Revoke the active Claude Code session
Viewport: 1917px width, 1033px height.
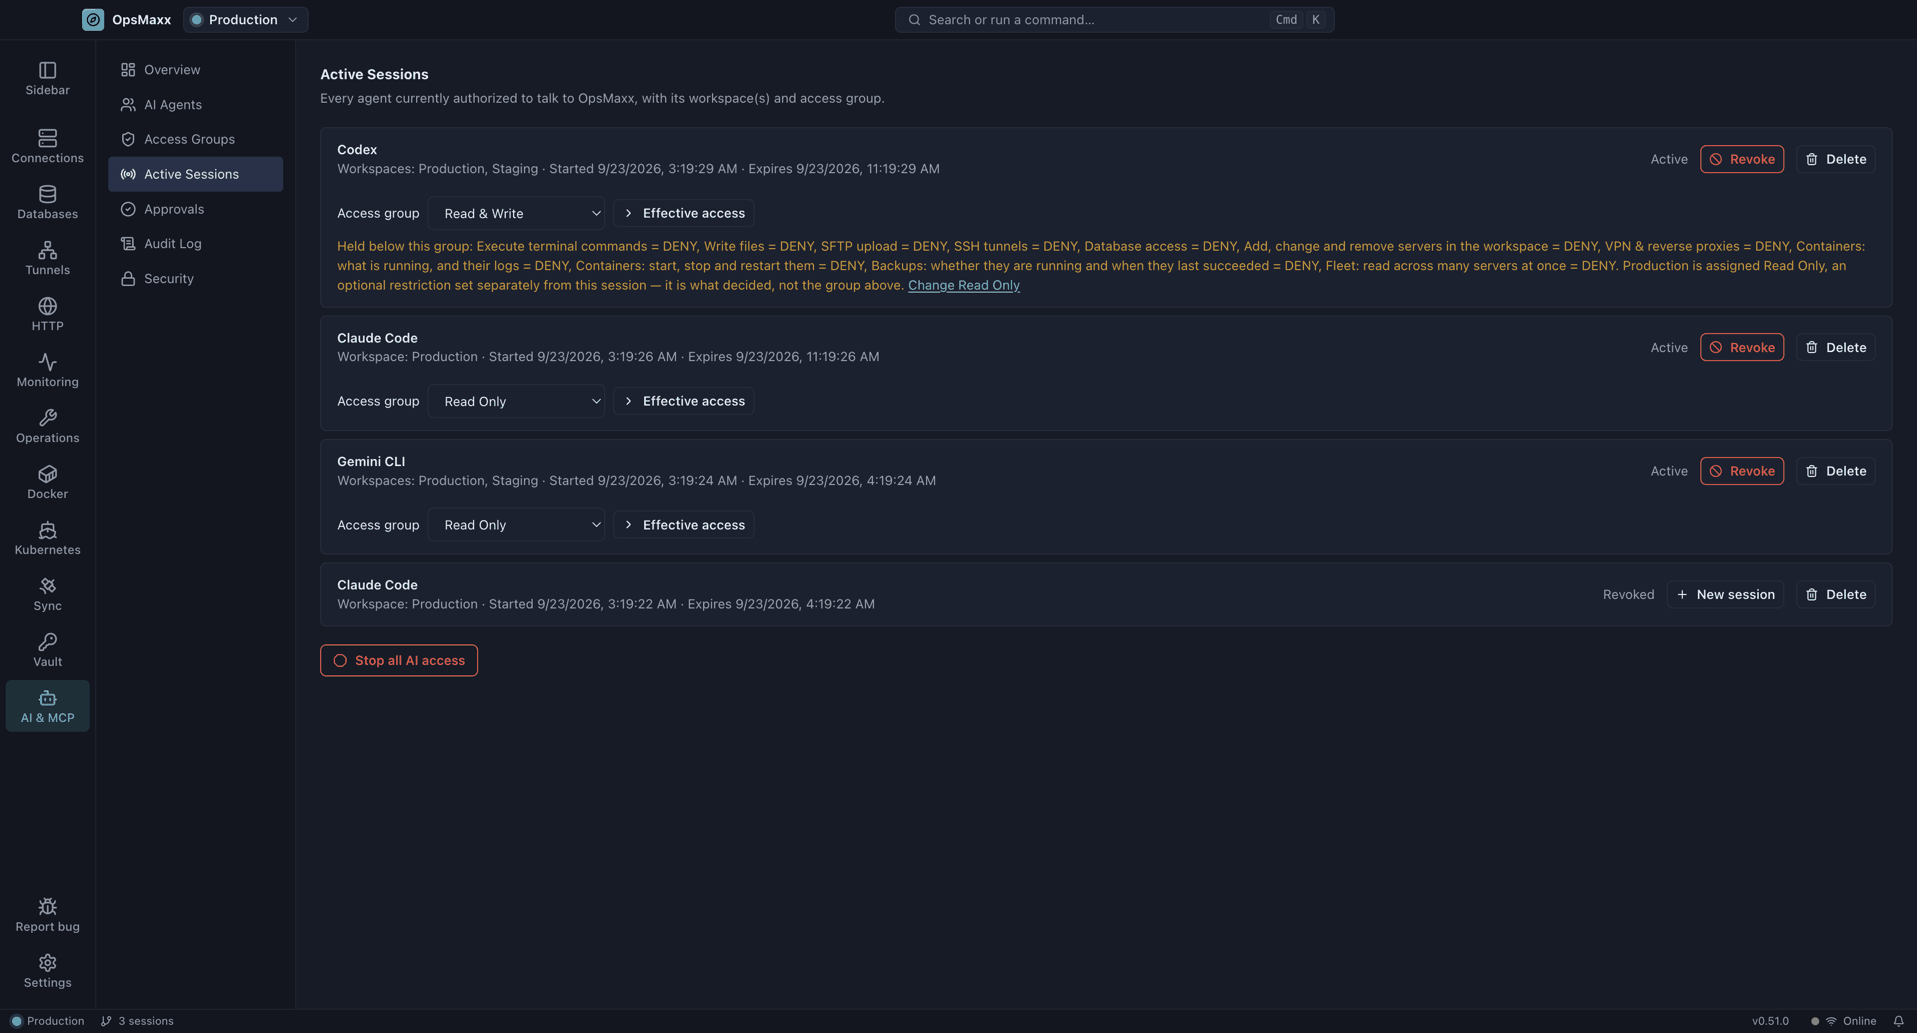[x=1741, y=347]
